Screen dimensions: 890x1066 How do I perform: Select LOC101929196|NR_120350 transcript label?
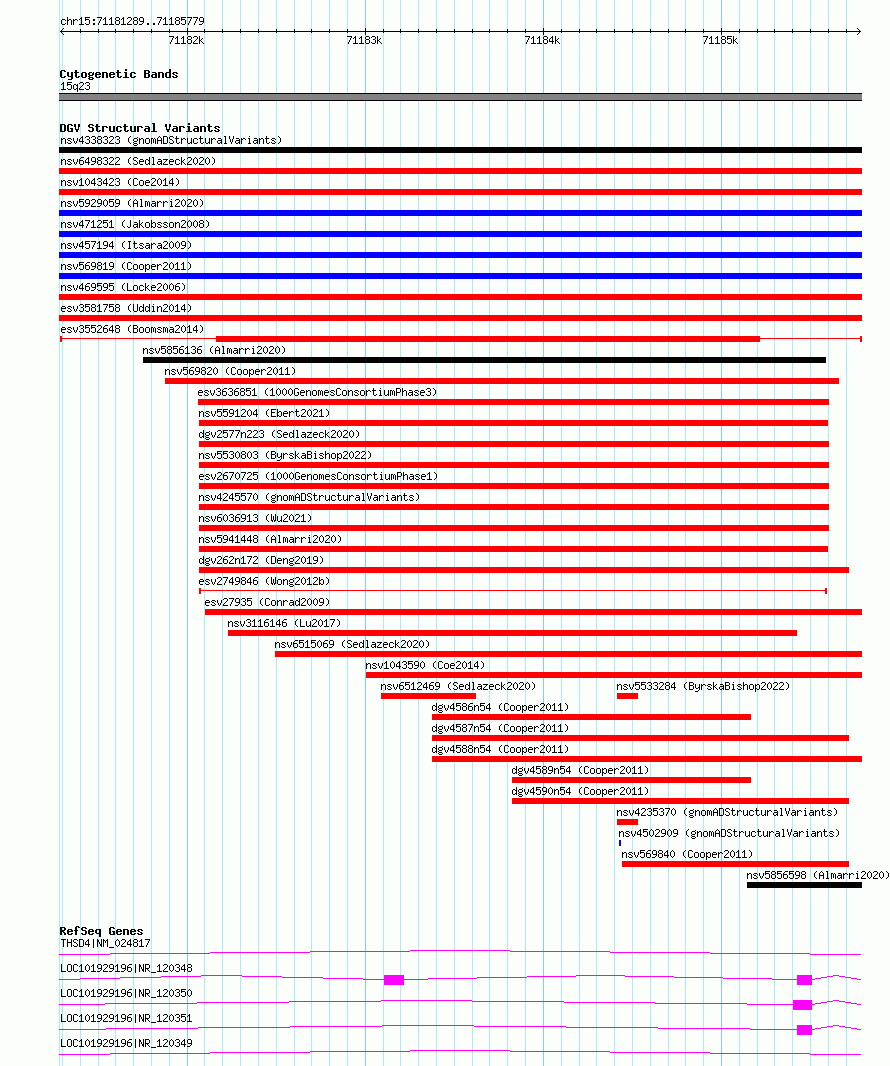click(x=126, y=995)
